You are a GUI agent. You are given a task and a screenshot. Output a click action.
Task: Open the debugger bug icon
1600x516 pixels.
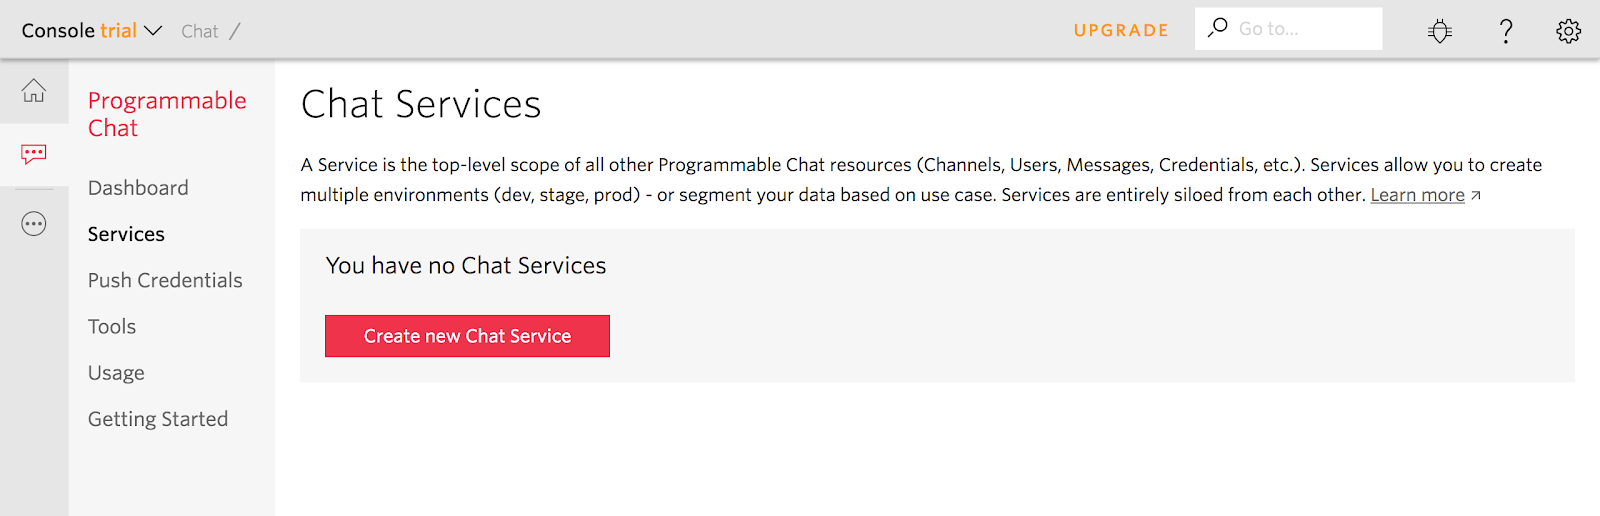coord(1440,31)
